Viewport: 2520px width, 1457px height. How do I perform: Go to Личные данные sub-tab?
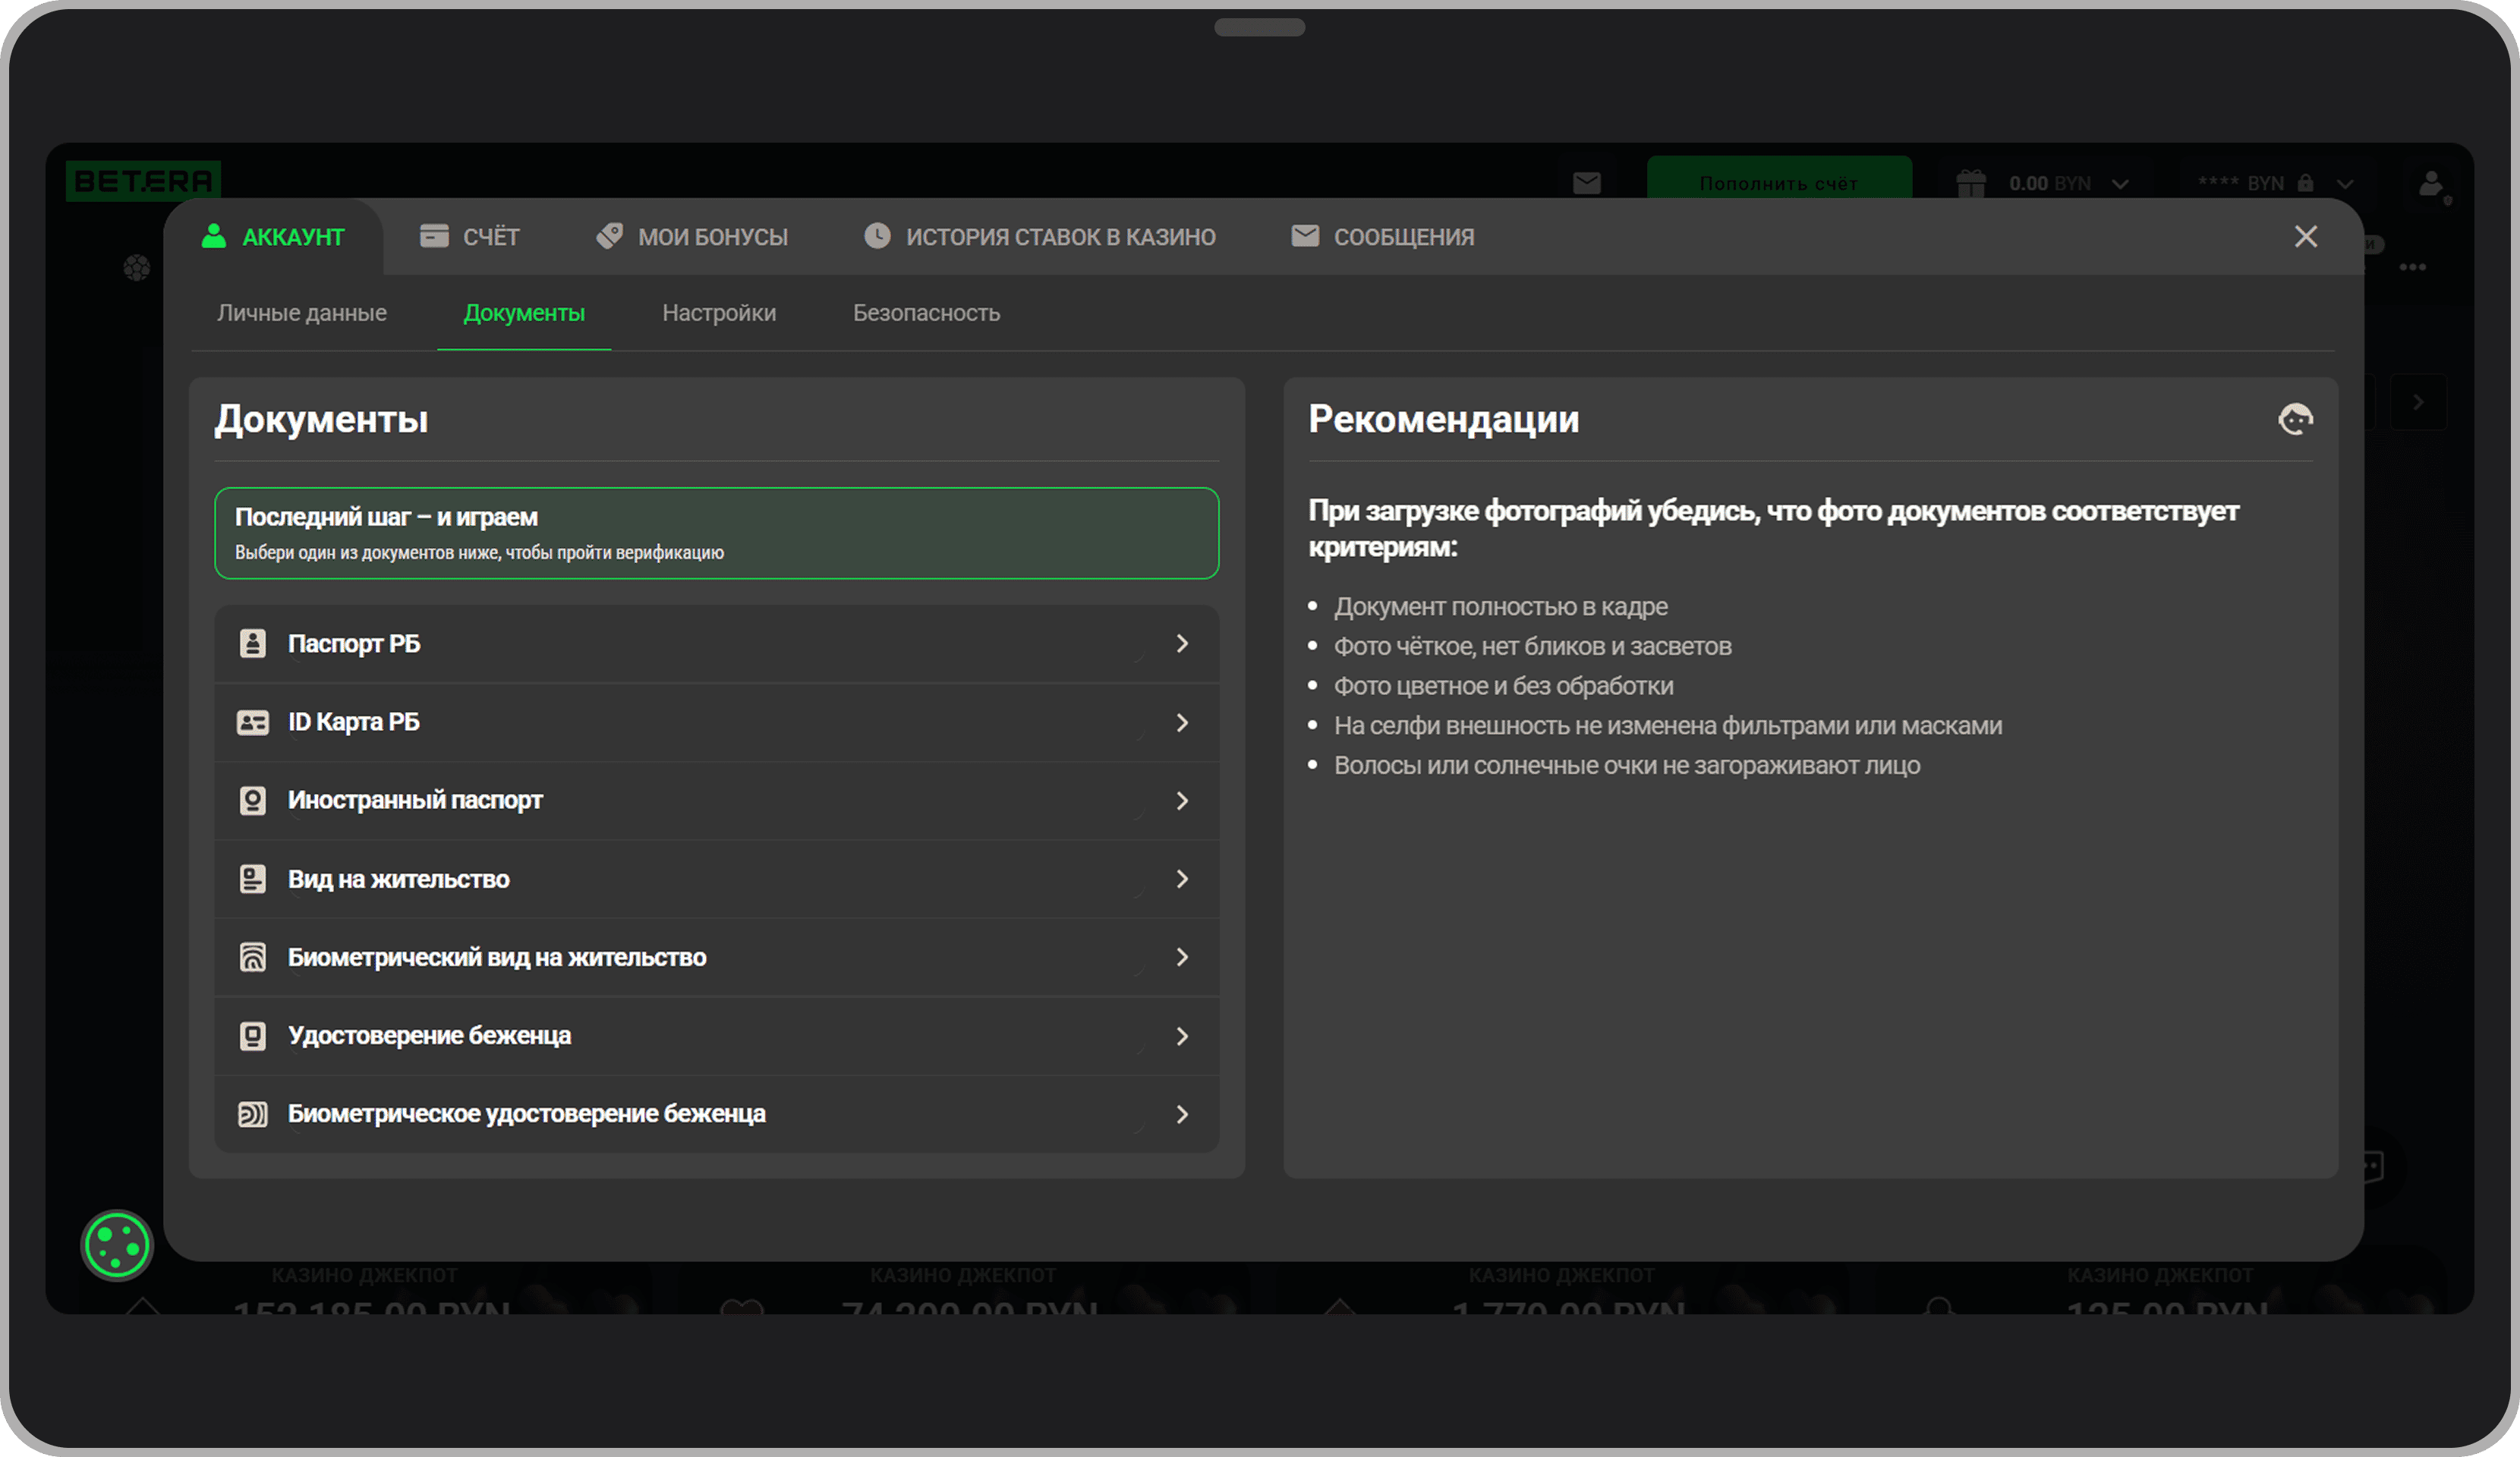click(x=302, y=313)
